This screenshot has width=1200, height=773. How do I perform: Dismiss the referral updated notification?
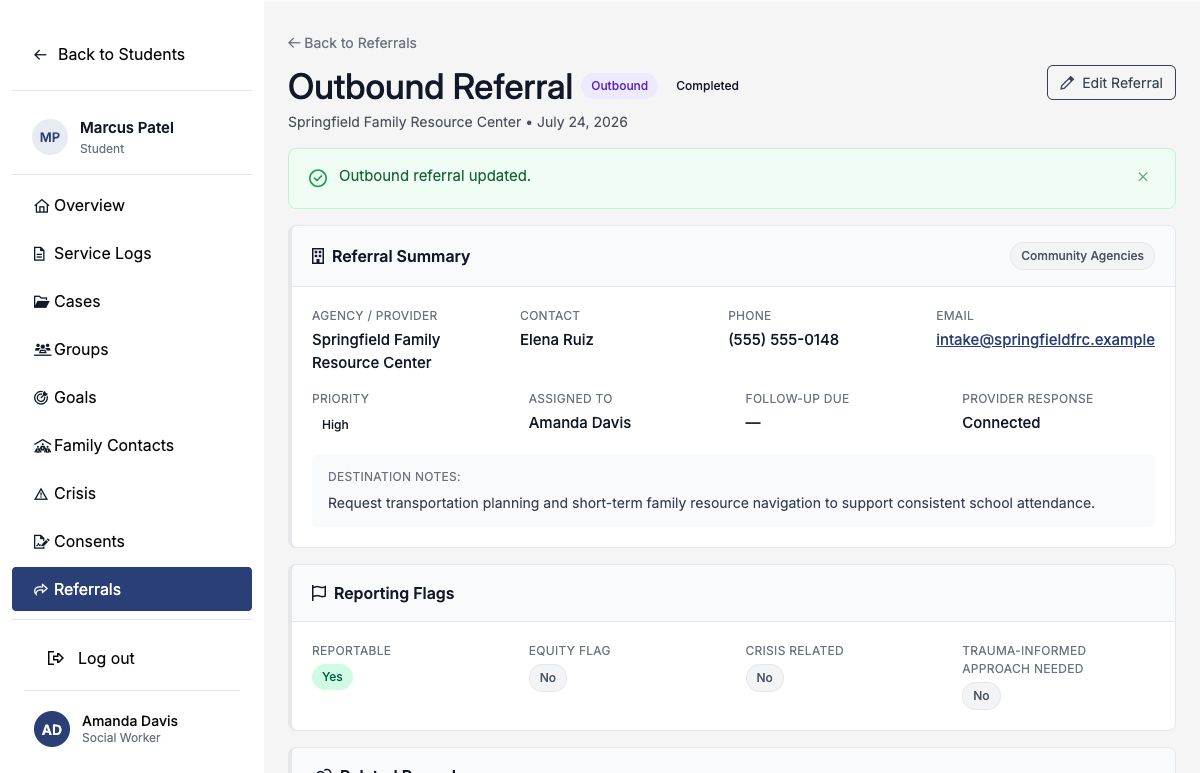(1143, 177)
